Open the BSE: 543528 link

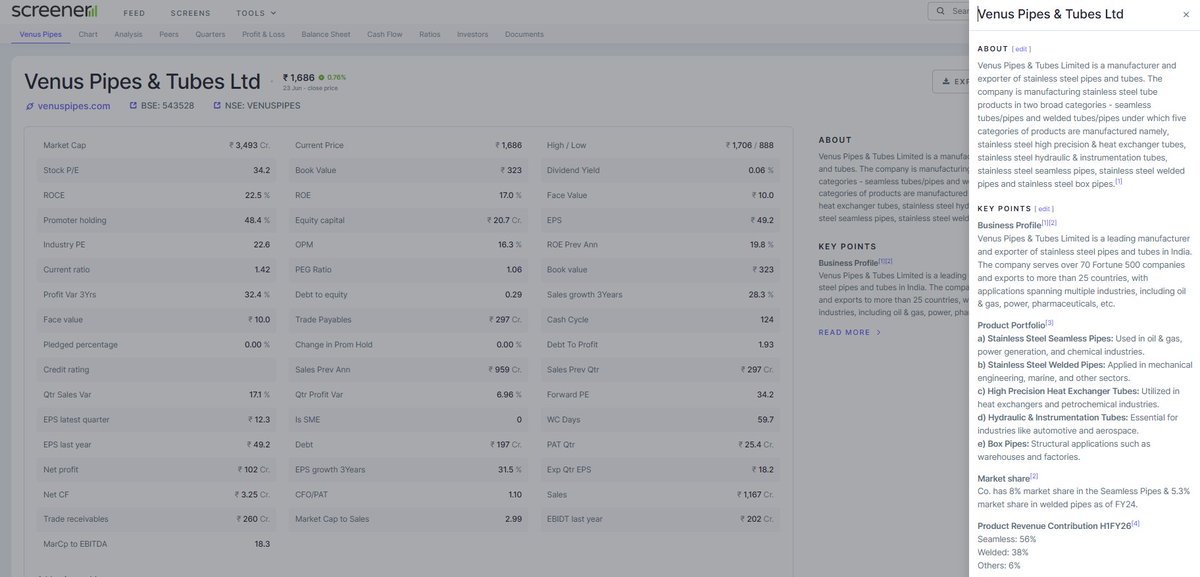point(168,106)
